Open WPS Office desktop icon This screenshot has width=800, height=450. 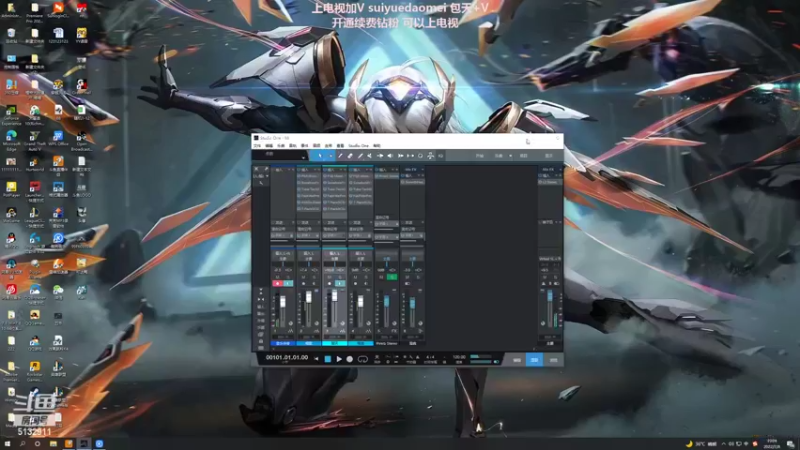pos(58,138)
